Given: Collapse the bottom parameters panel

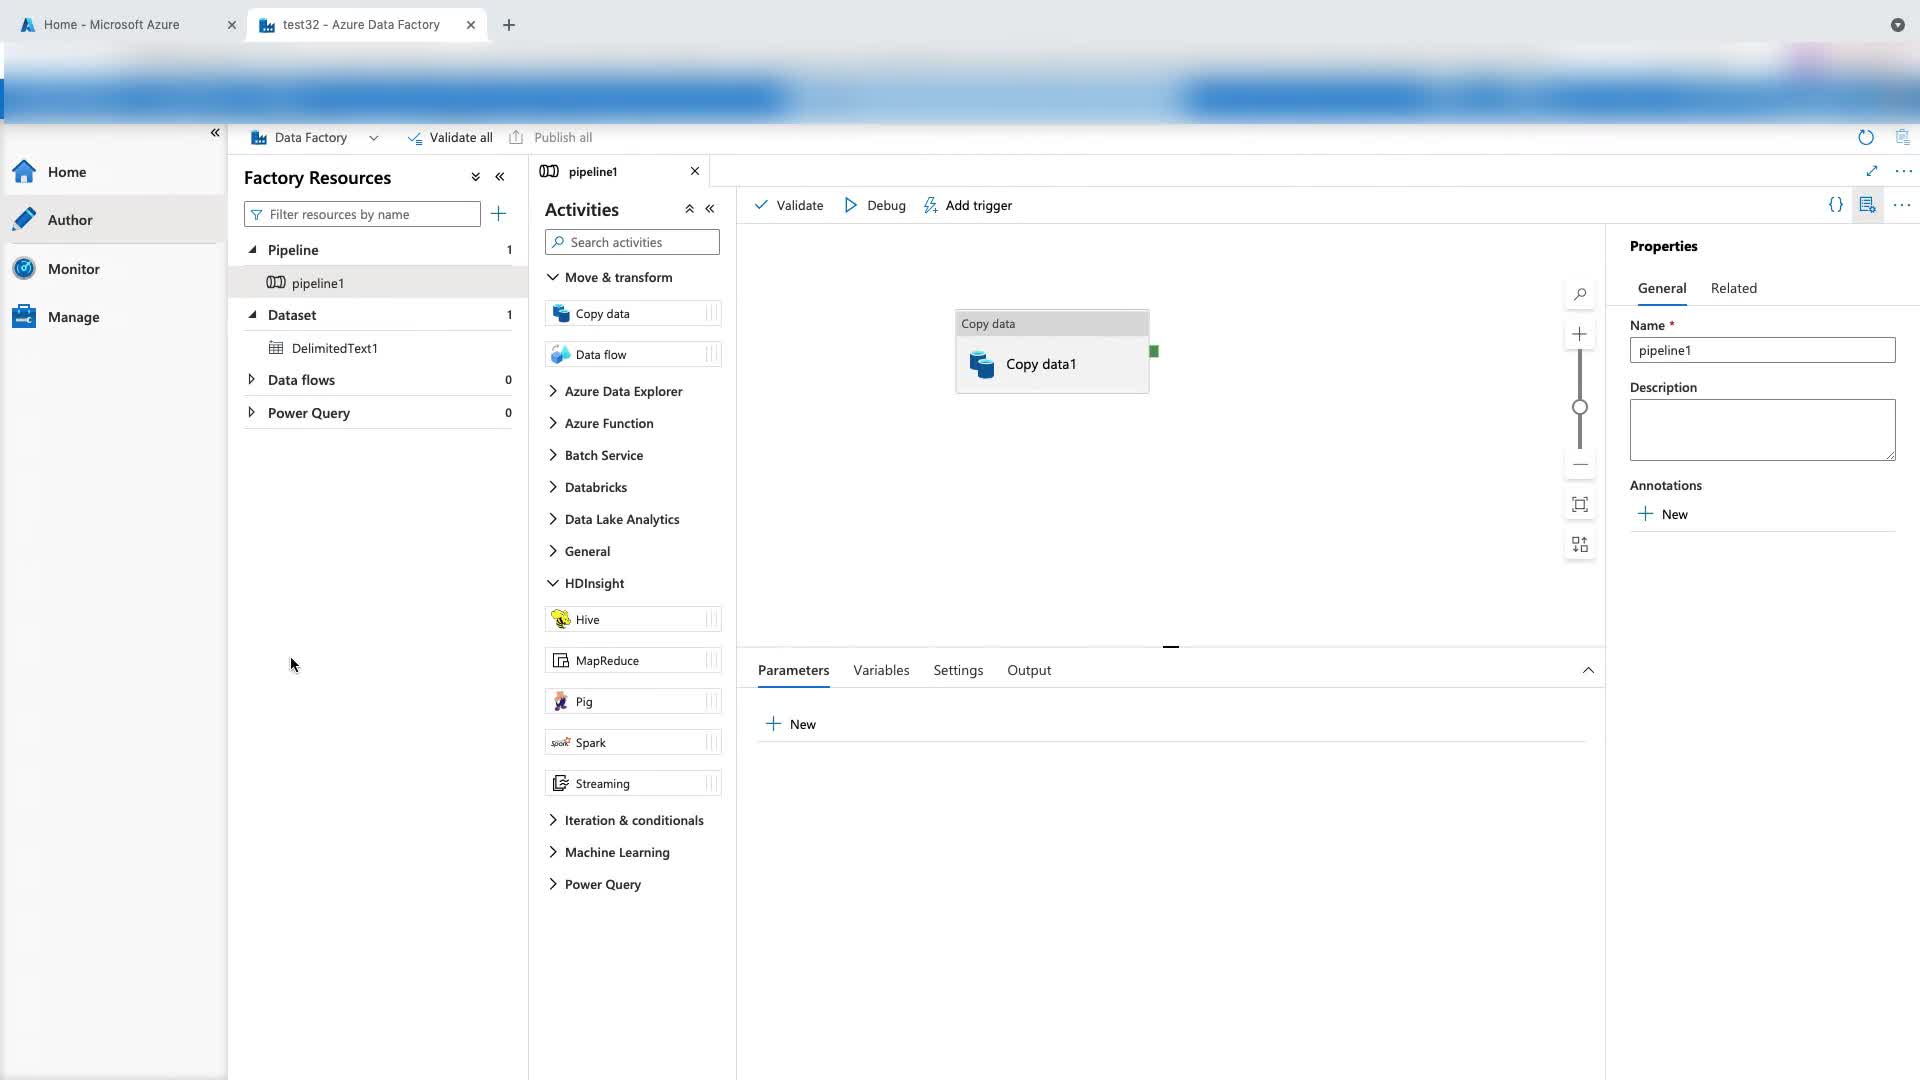Looking at the screenshot, I should (1588, 671).
